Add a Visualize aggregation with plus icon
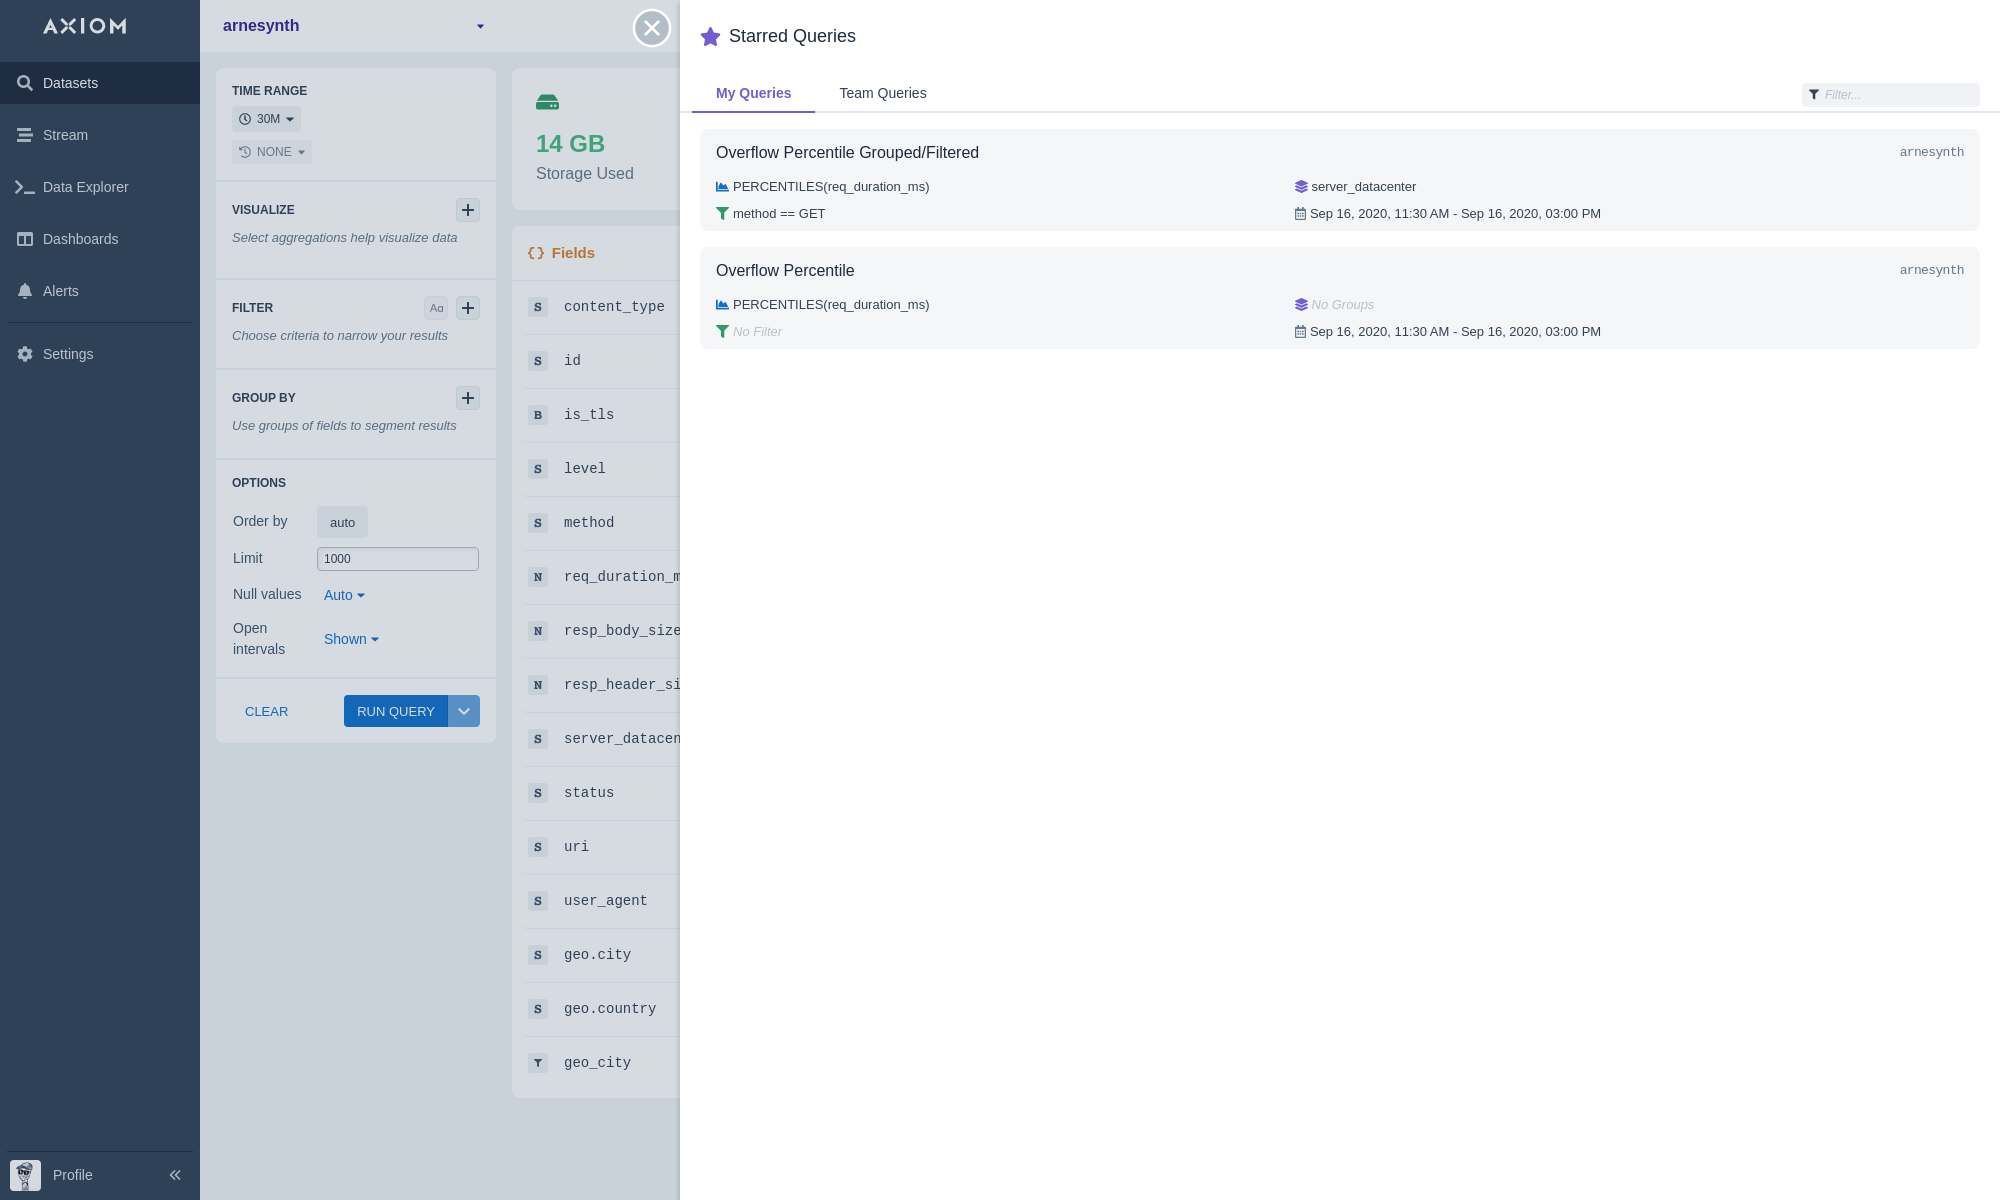Viewport: 2000px width, 1200px height. click(467, 210)
